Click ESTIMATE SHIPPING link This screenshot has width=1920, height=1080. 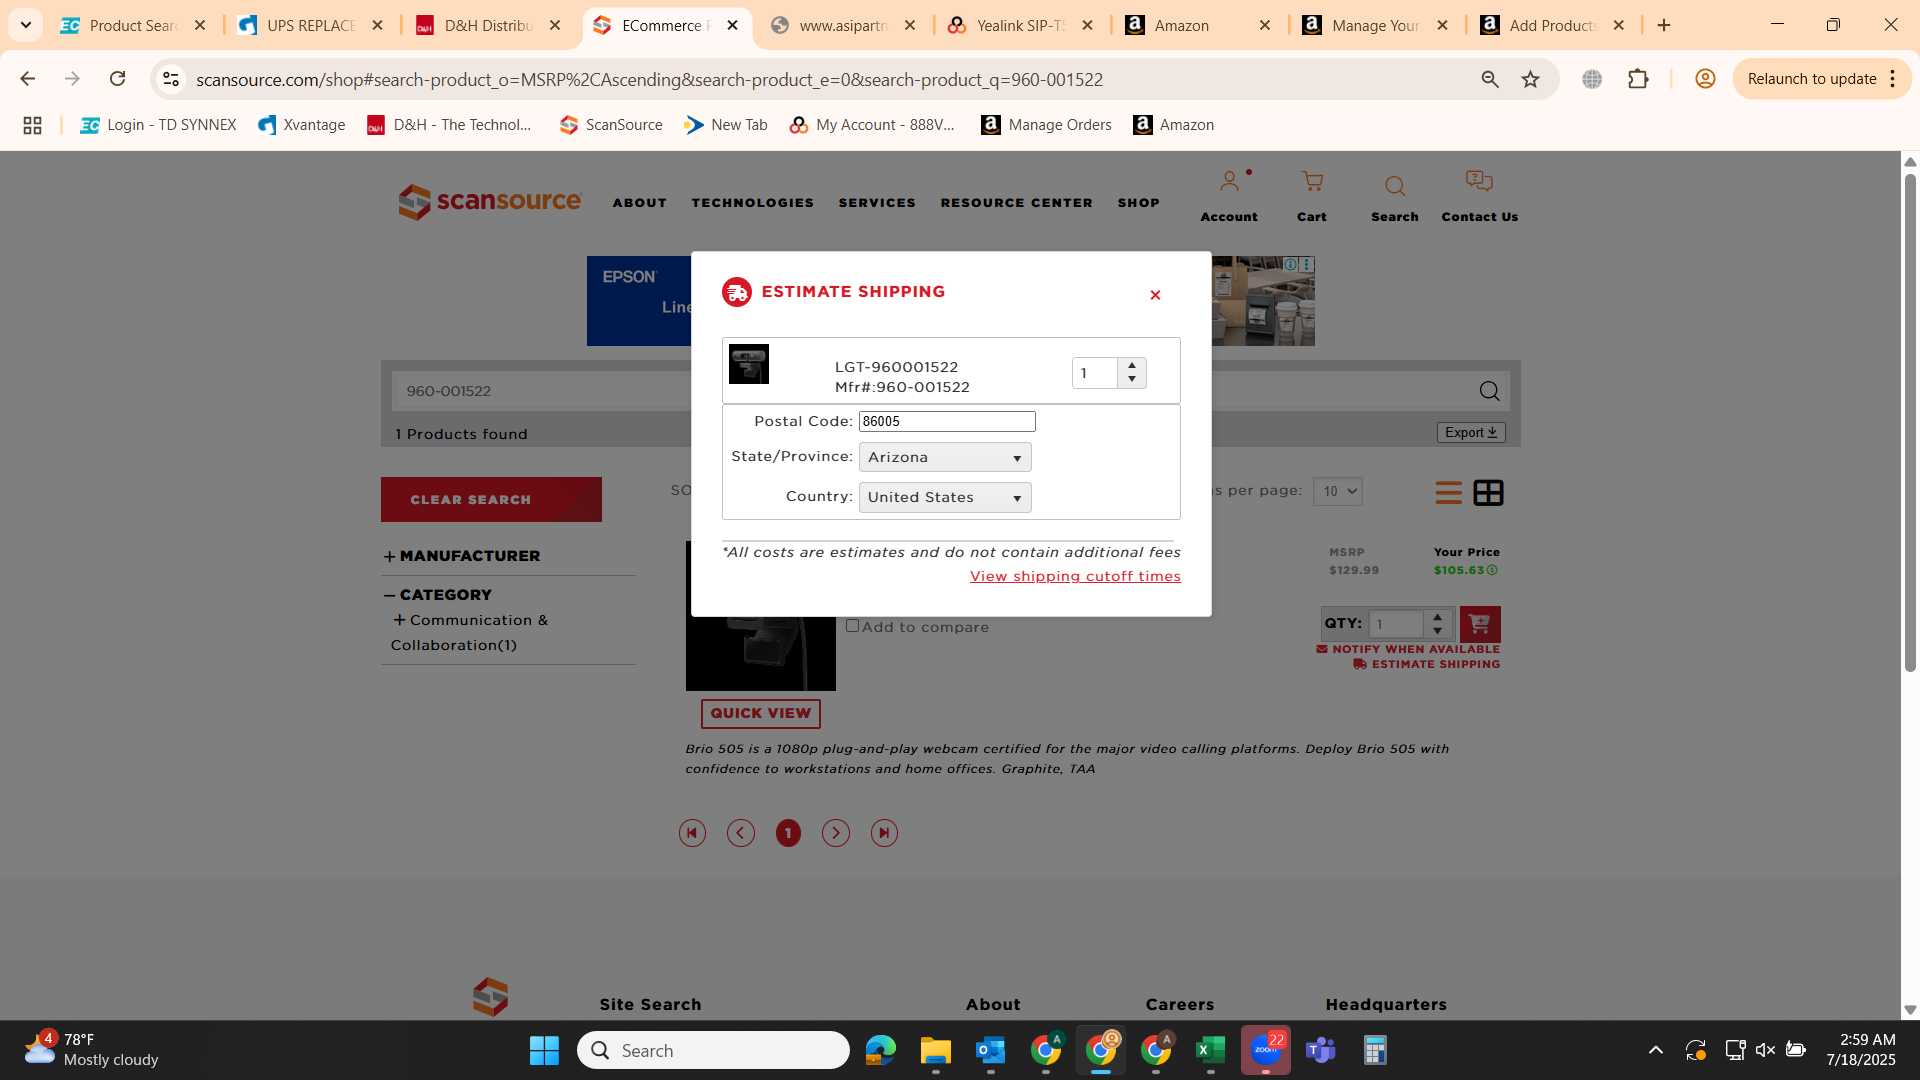[1427, 665]
